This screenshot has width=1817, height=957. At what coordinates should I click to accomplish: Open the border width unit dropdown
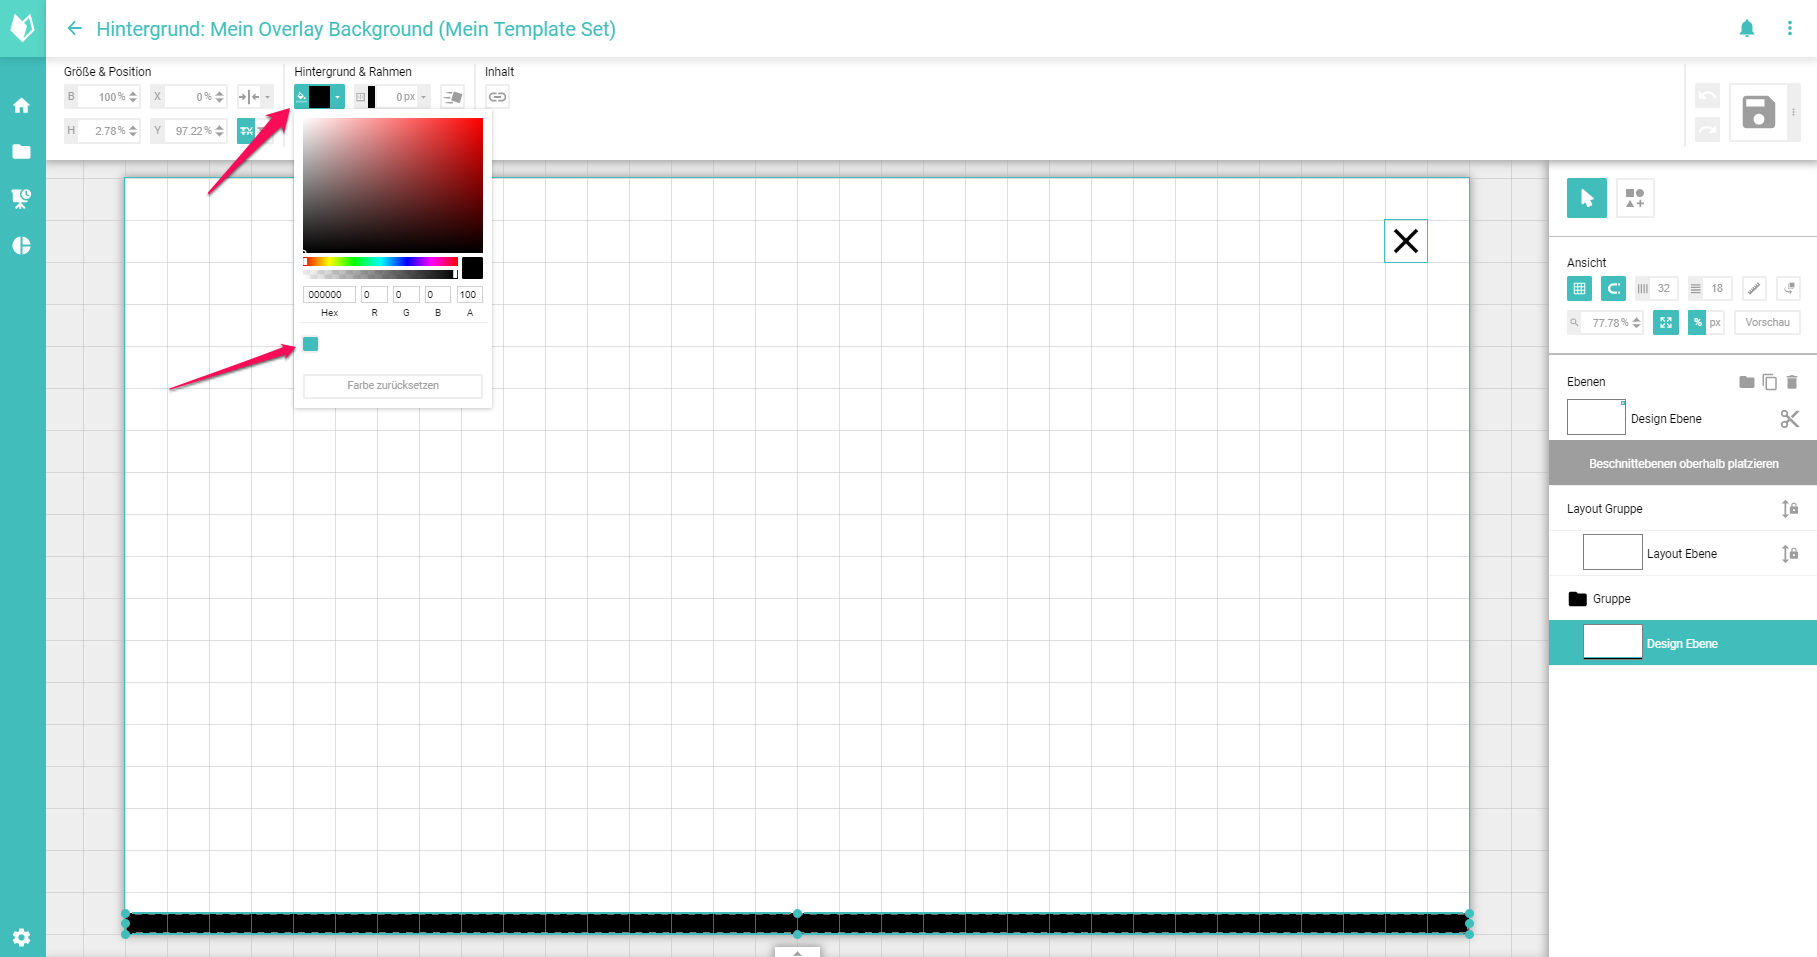424,97
